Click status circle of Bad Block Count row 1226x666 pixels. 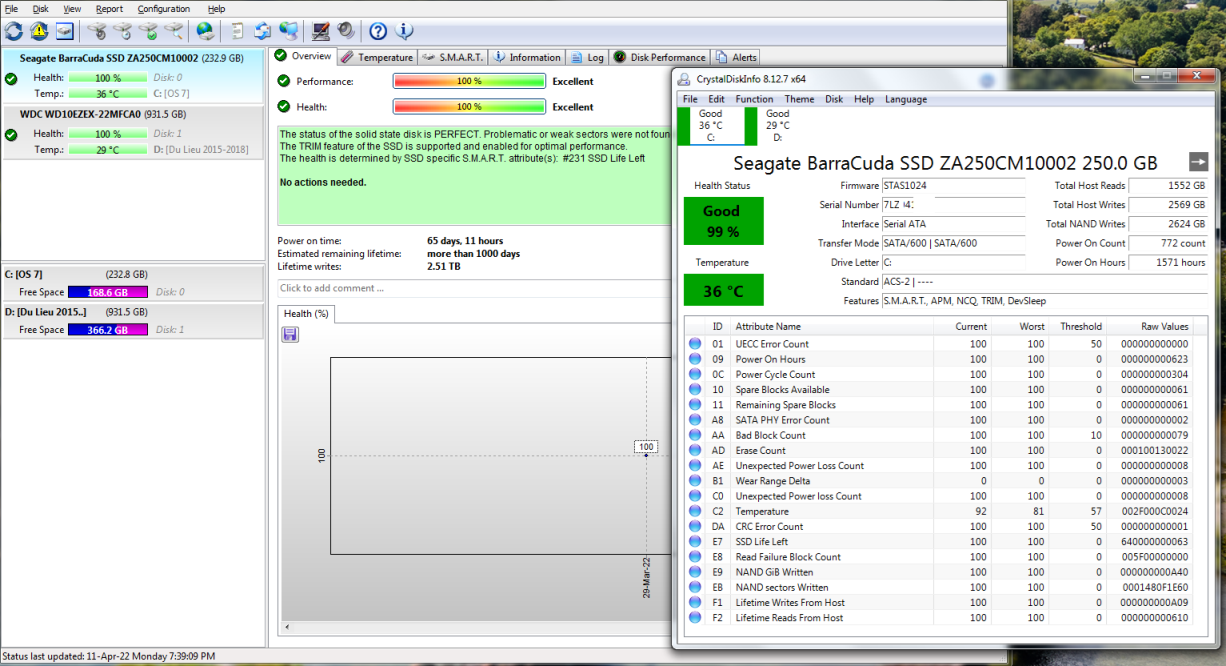694,435
